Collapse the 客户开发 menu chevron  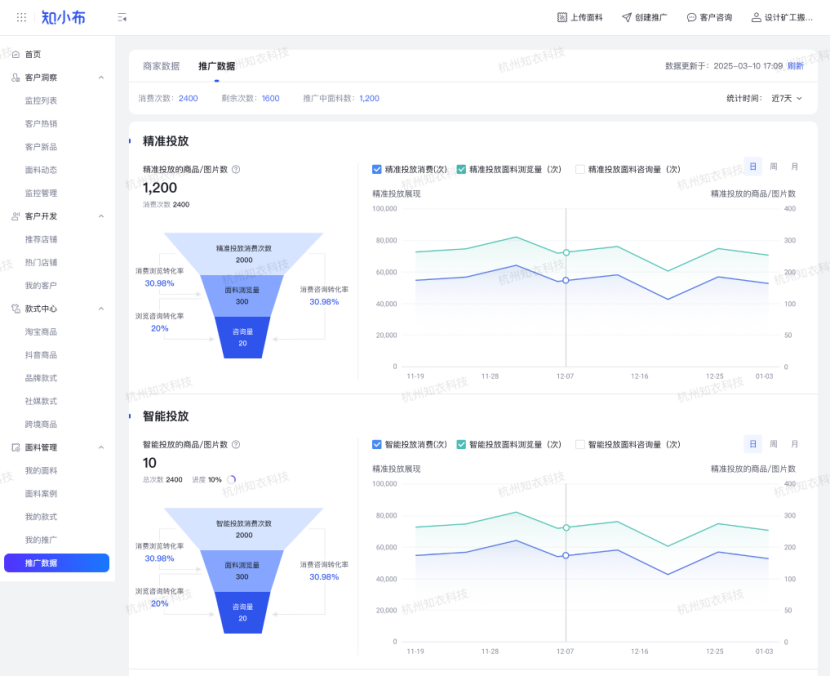101,217
